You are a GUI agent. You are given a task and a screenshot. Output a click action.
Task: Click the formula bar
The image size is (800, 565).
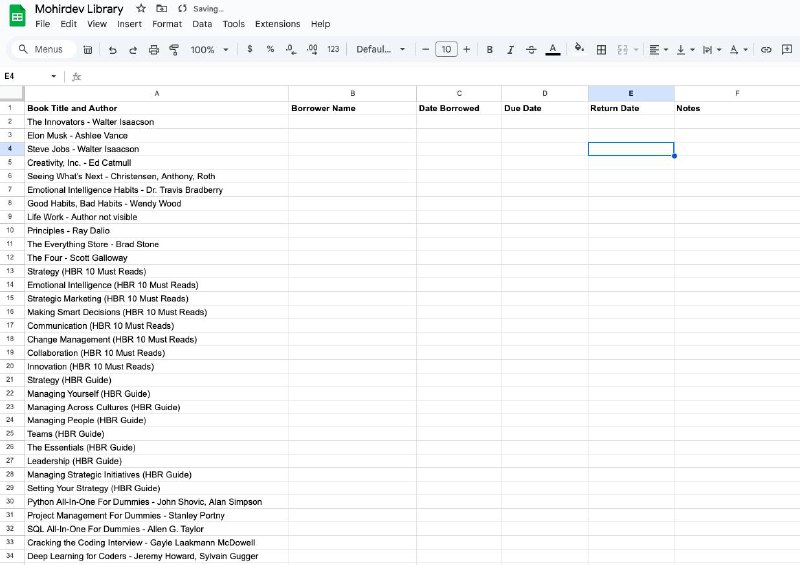click(439, 77)
